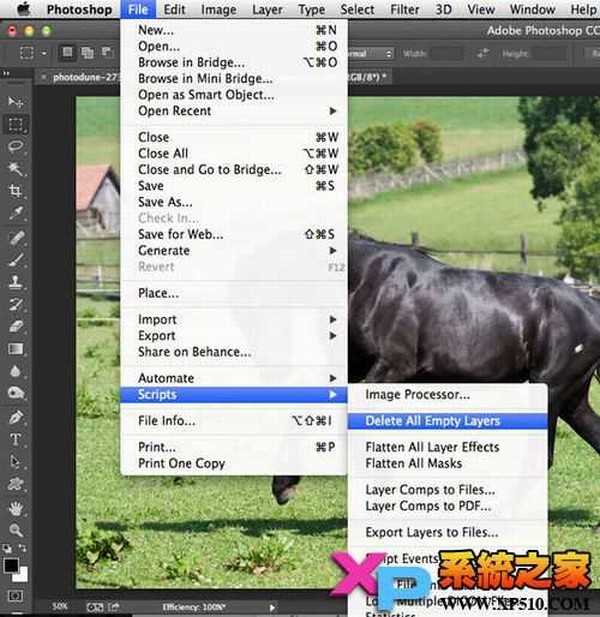Select the Eyedropper tool

point(16,213)
